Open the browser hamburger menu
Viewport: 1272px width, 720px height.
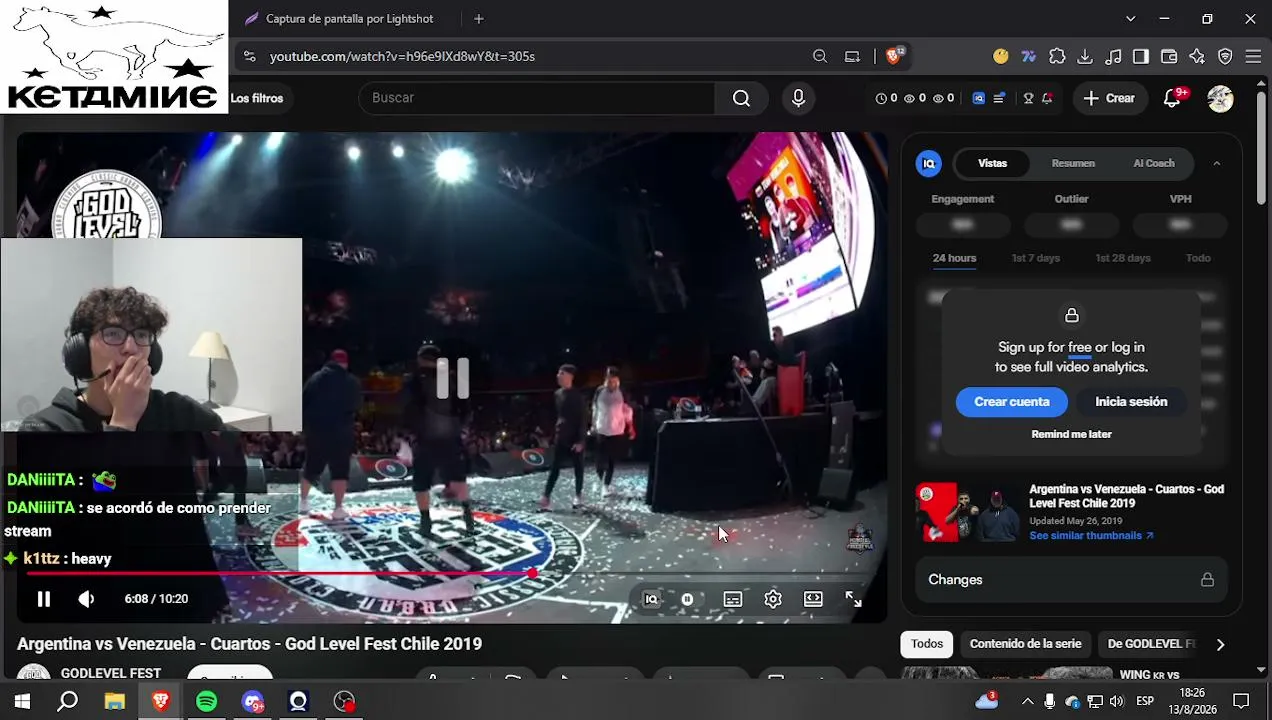point(1253,56)
